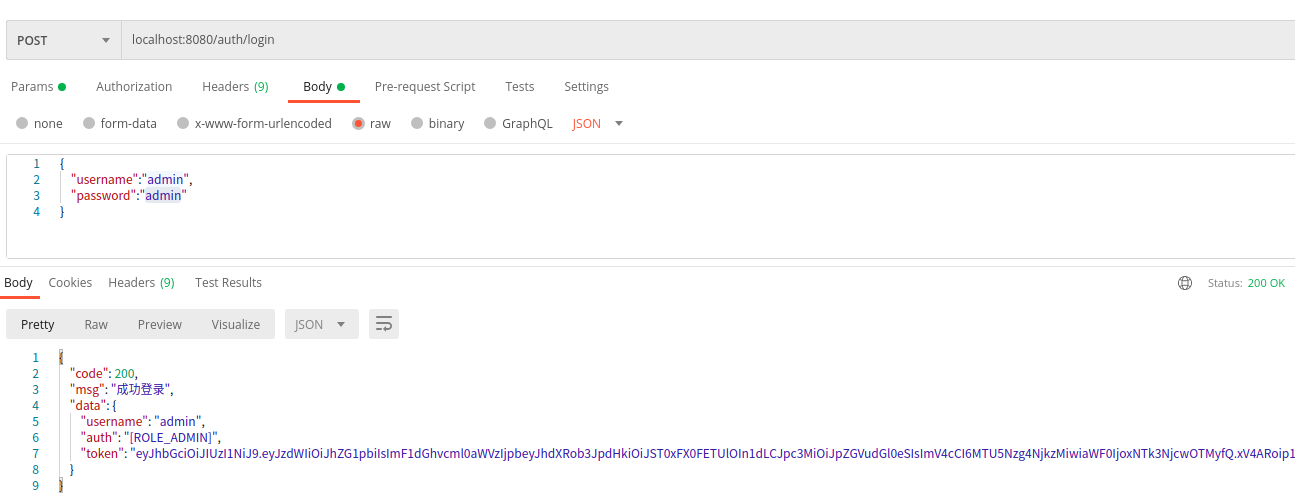The height and width of the screenshot is (502, 1295).
Task: Select the none body type radio
Action: (x=22, y=124)
